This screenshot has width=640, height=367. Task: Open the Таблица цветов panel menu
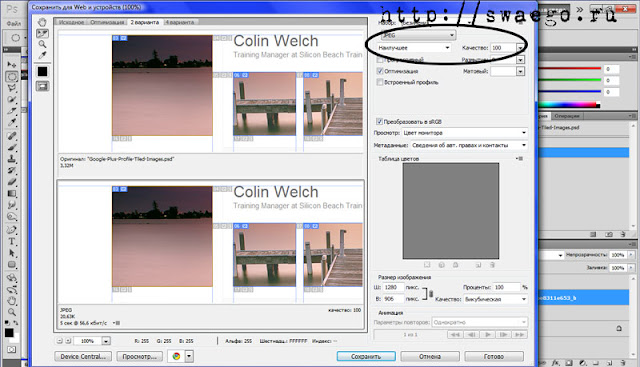pyautogui.click(x=519, y=158)
